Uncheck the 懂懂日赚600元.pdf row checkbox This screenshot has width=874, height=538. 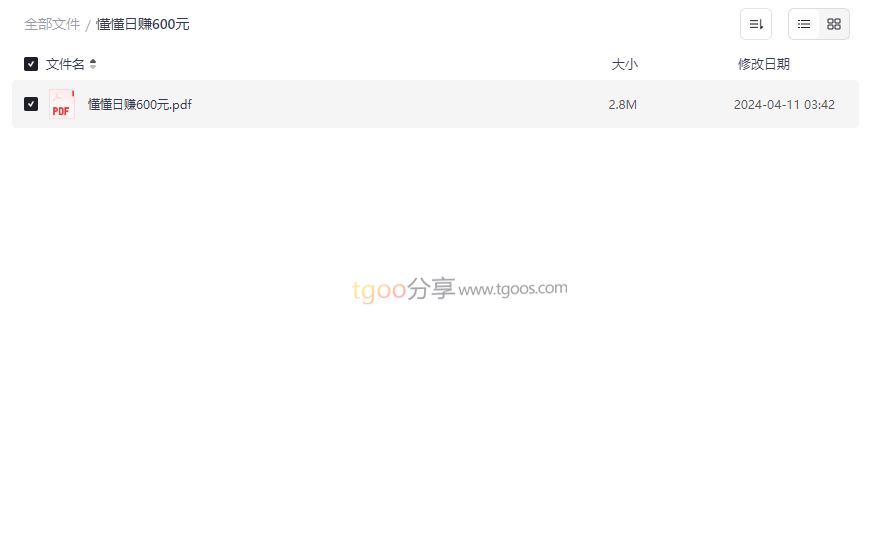tap(31, 104)
